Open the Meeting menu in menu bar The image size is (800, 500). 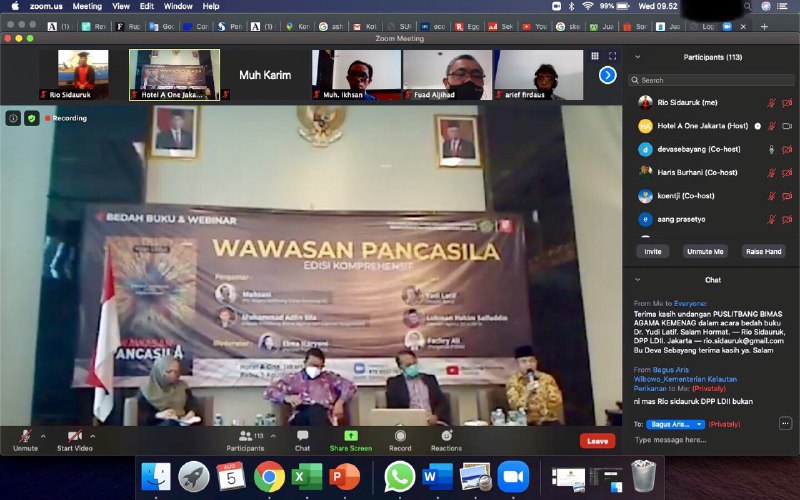pos(87,6)
